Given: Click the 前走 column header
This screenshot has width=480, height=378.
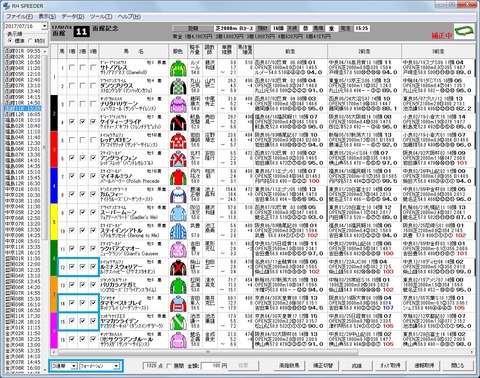Looking at the screenshot, I should pyautogui.click(x=290, y=51).
